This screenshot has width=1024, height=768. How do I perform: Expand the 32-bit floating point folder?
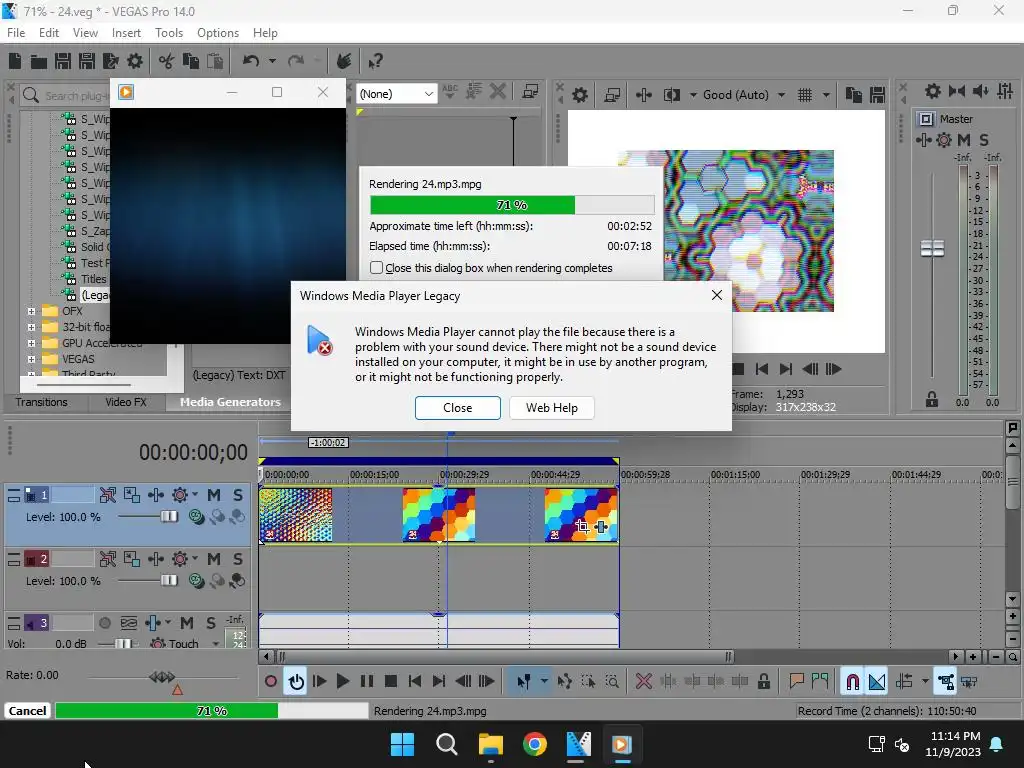(31, 327)
